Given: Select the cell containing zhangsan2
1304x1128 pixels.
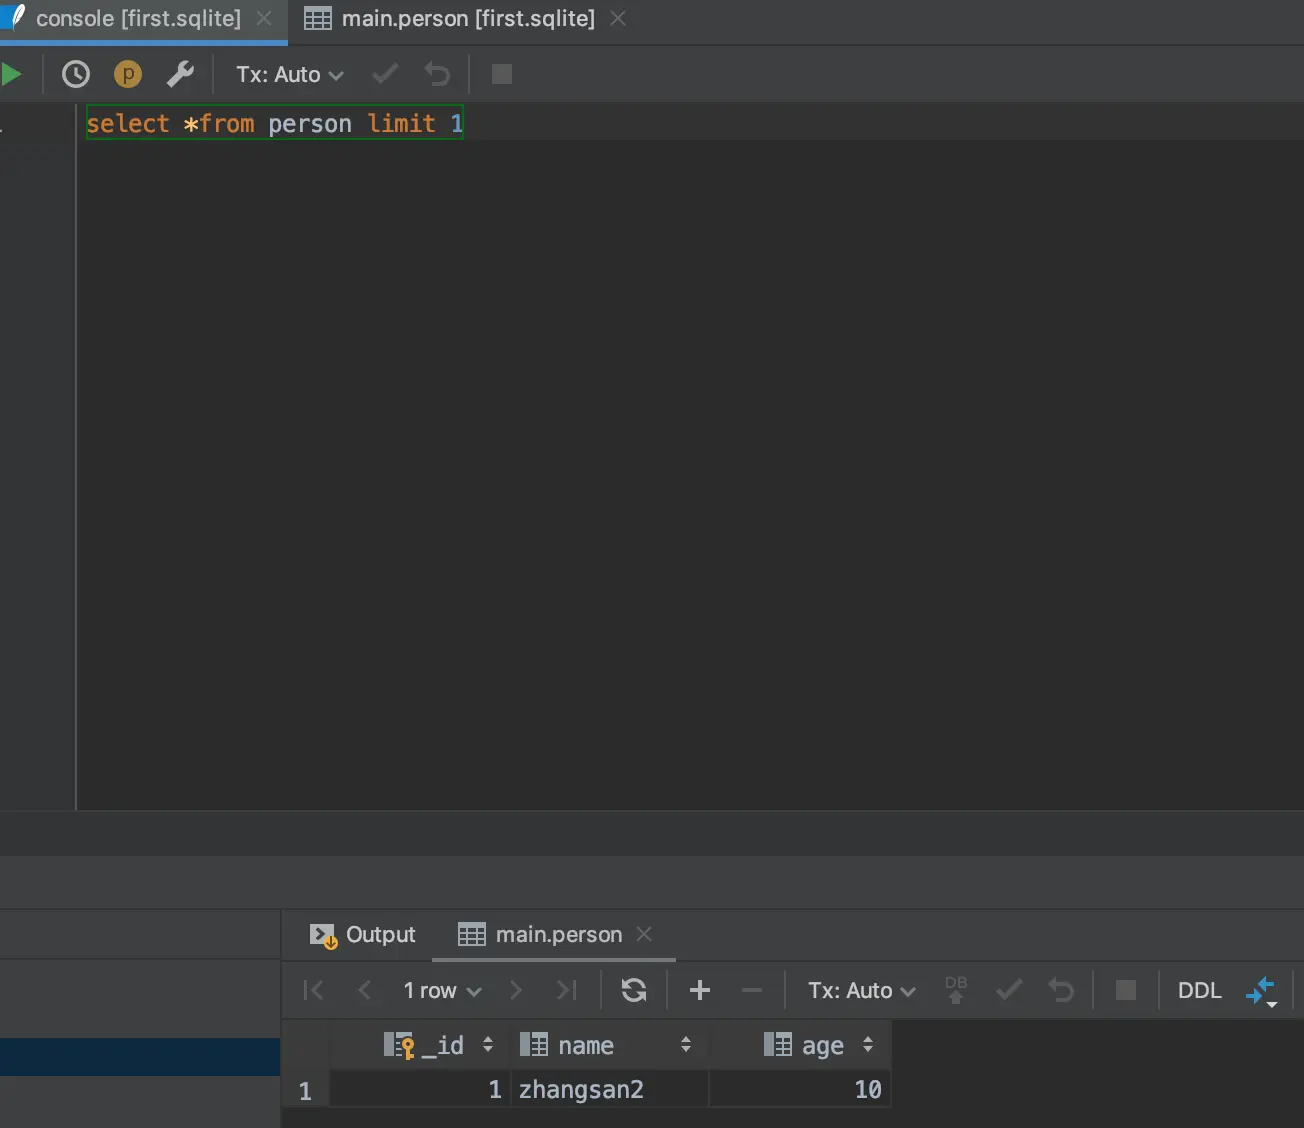Looking at the screenshot, I should [x=610, y=1089].
